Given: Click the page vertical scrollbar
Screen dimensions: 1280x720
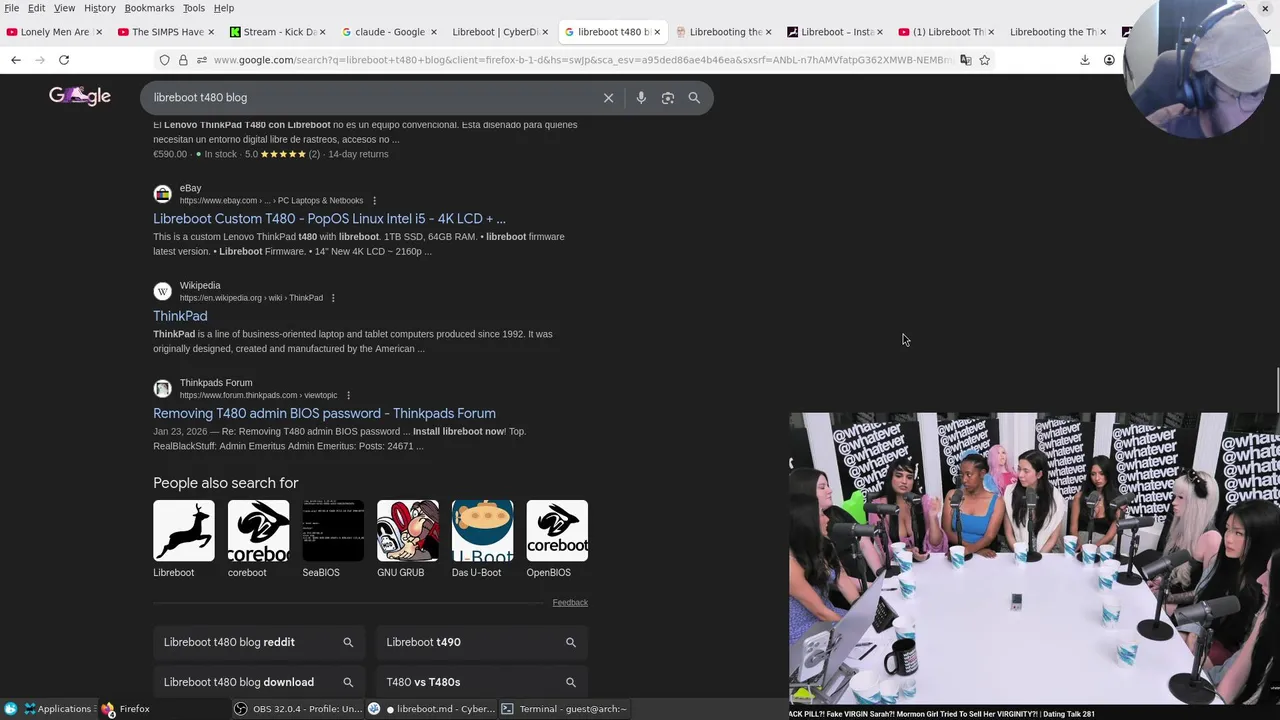Looking at the screenshot, I should (1276, 390).
